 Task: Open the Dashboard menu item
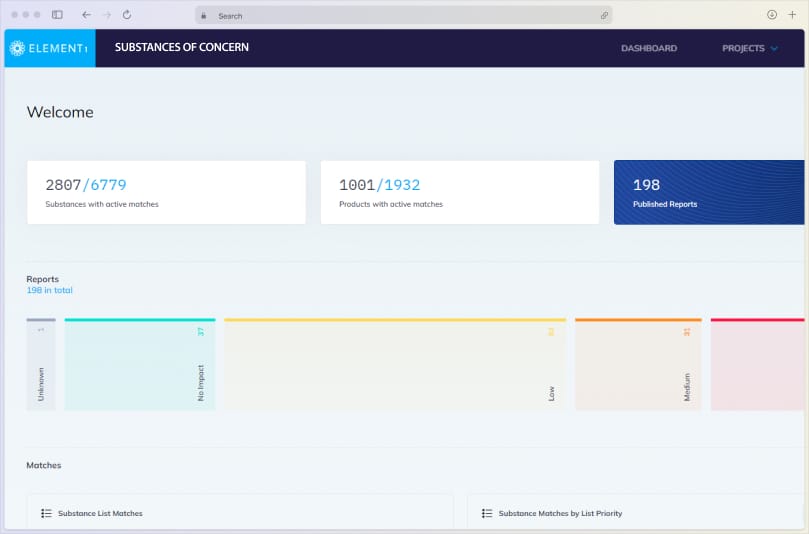tap(649, 48)
